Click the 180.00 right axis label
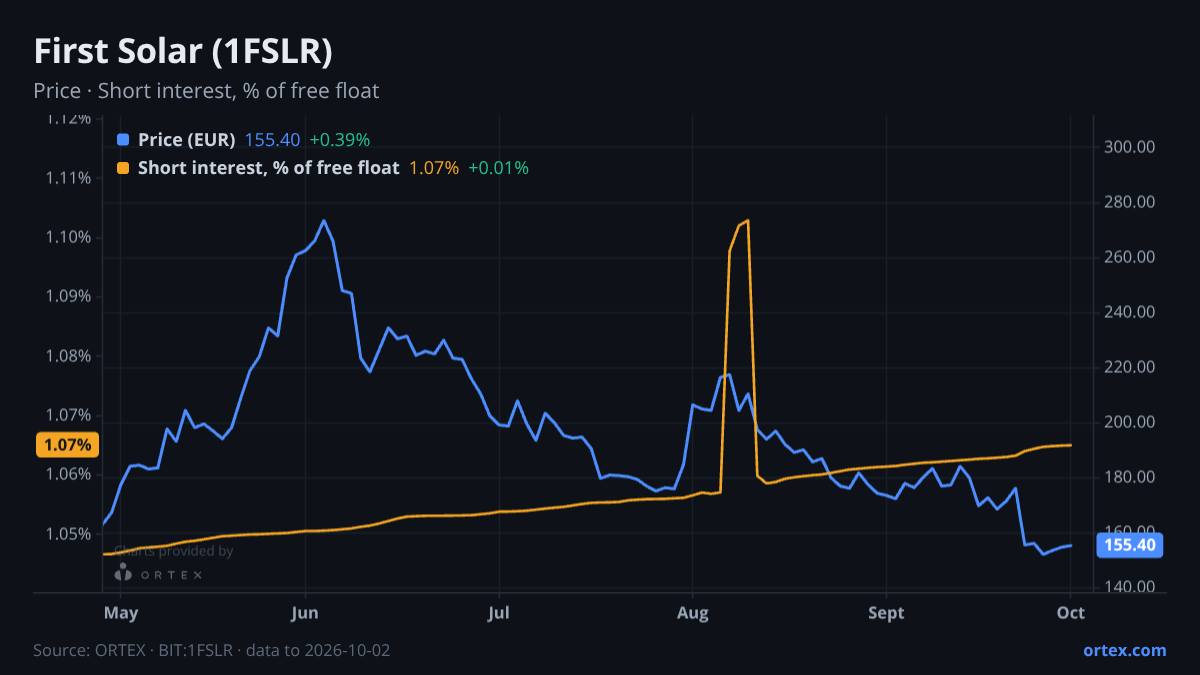 [1132, 477]
